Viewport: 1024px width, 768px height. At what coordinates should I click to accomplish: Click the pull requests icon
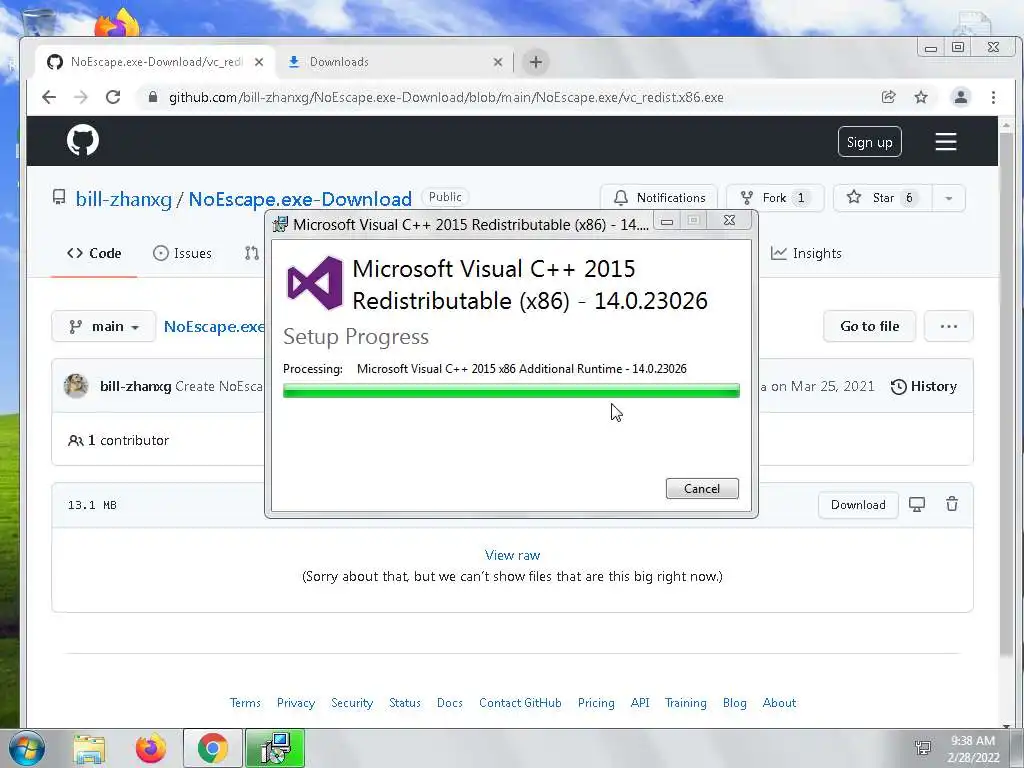tap(252, 253)
